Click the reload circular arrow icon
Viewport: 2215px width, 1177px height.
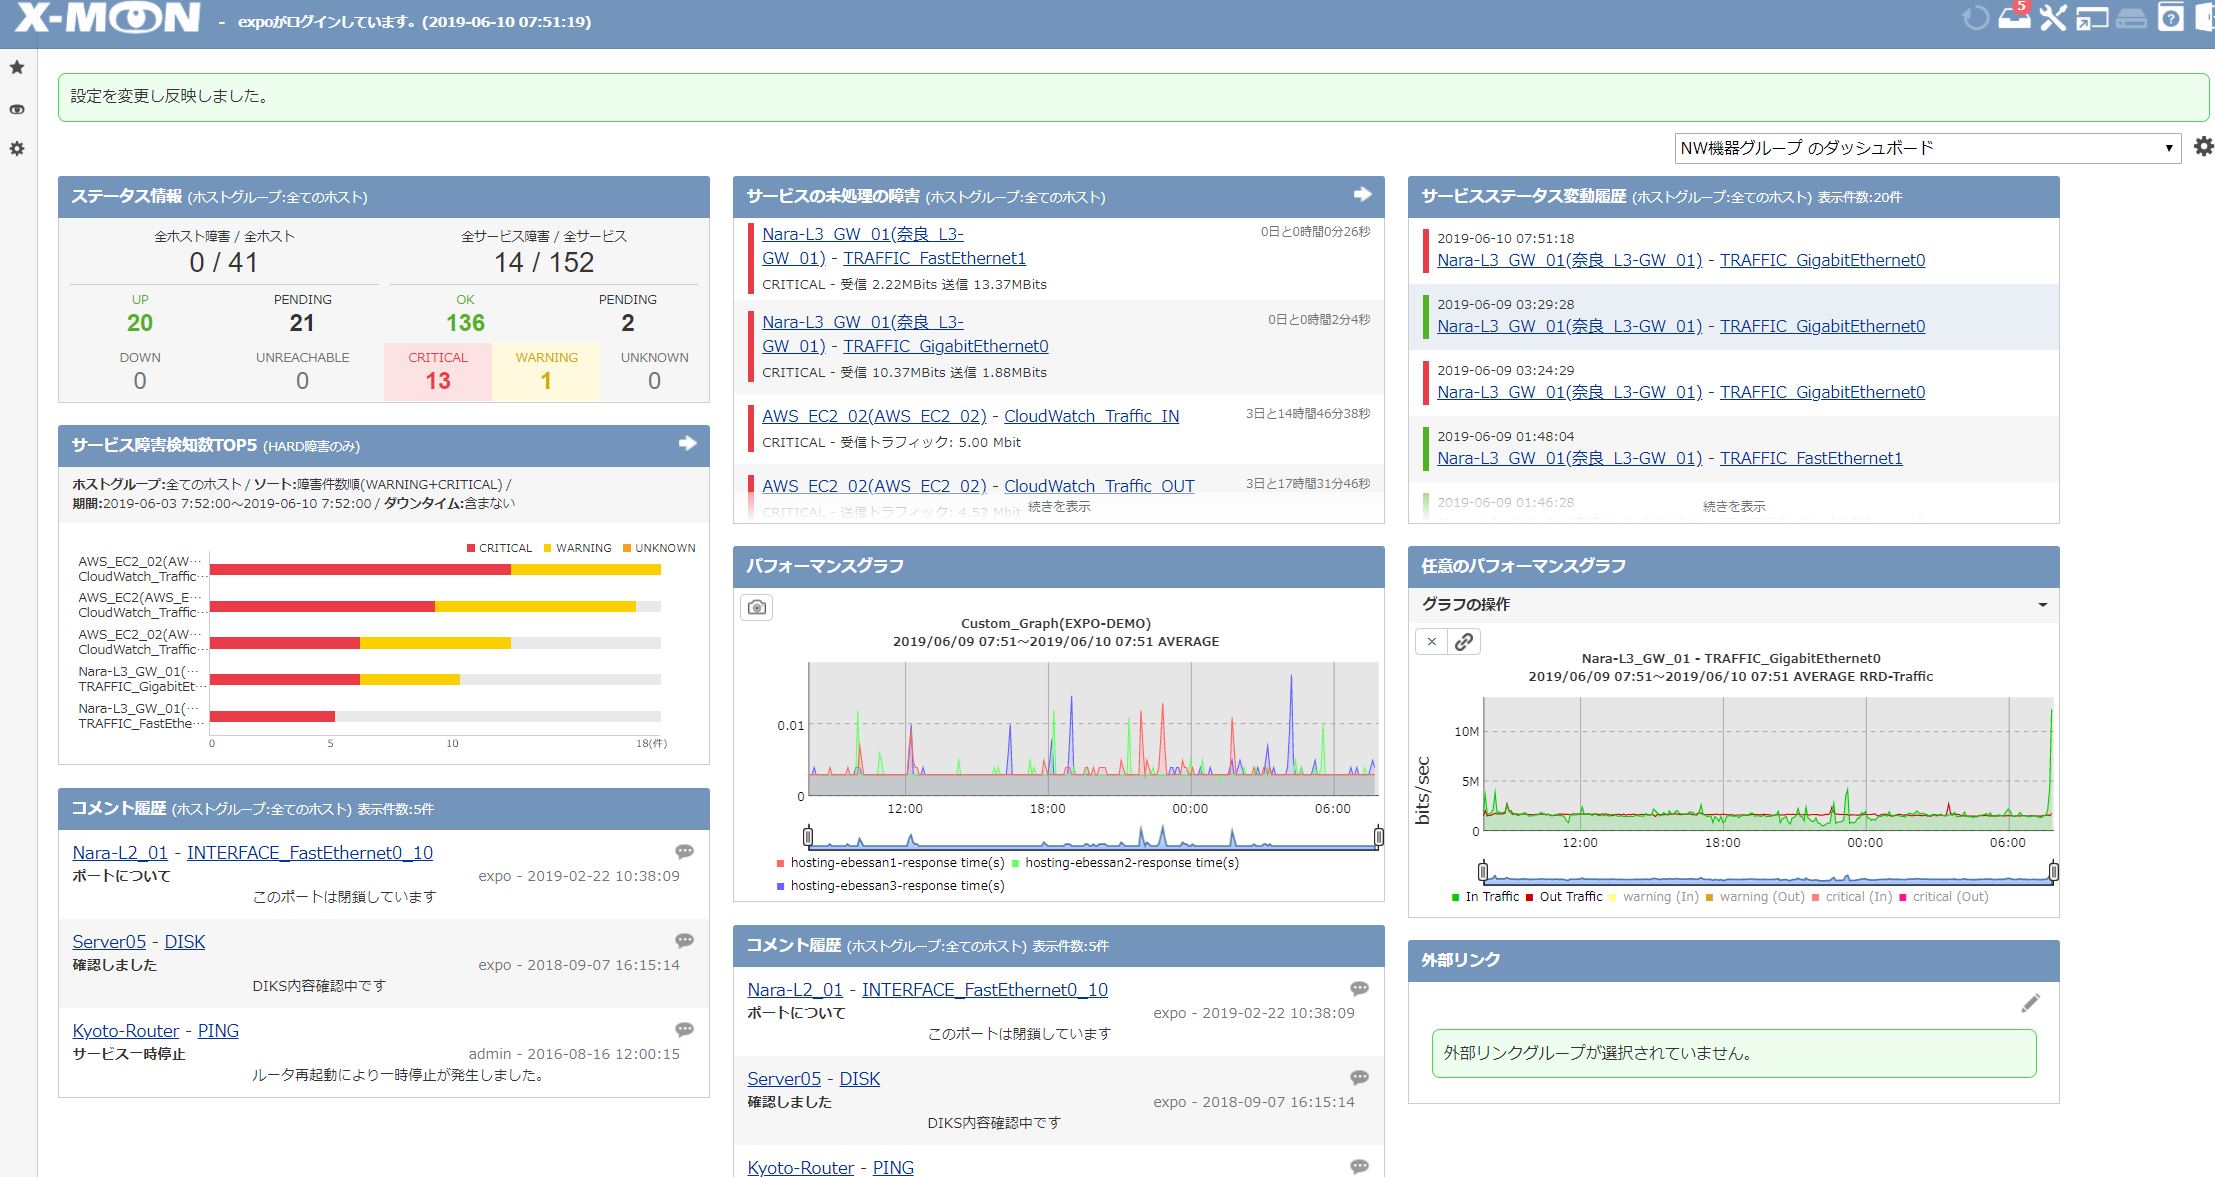pos(1975,18)
